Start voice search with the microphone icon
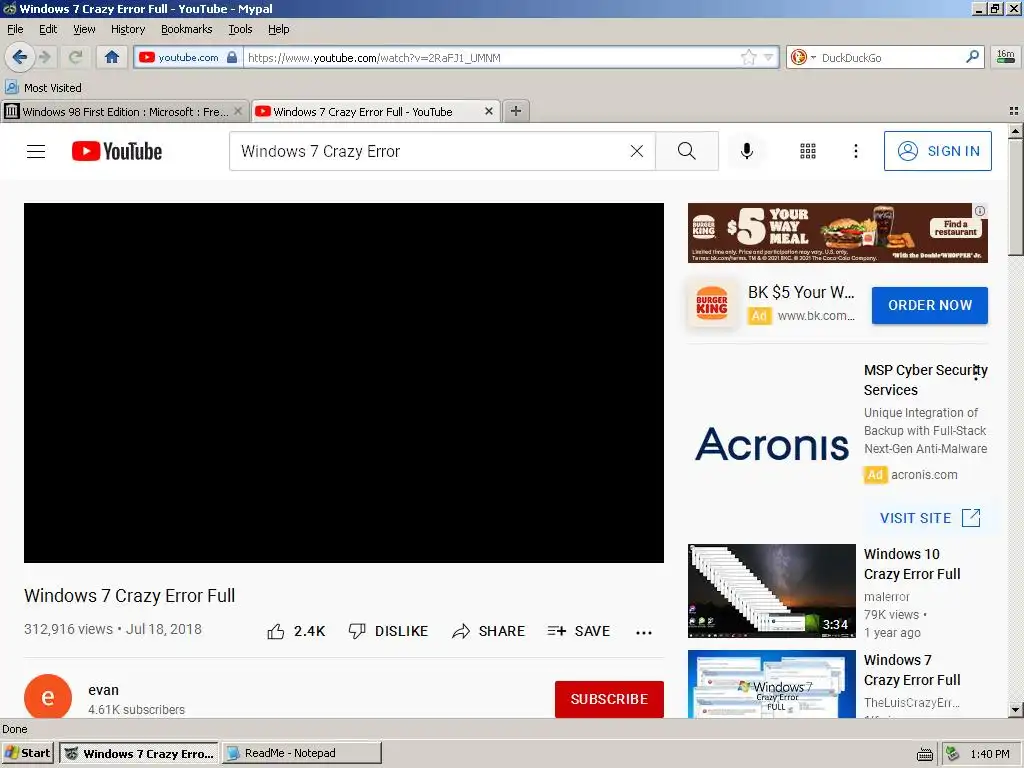 pyautogui.click(x=746, y=151)
